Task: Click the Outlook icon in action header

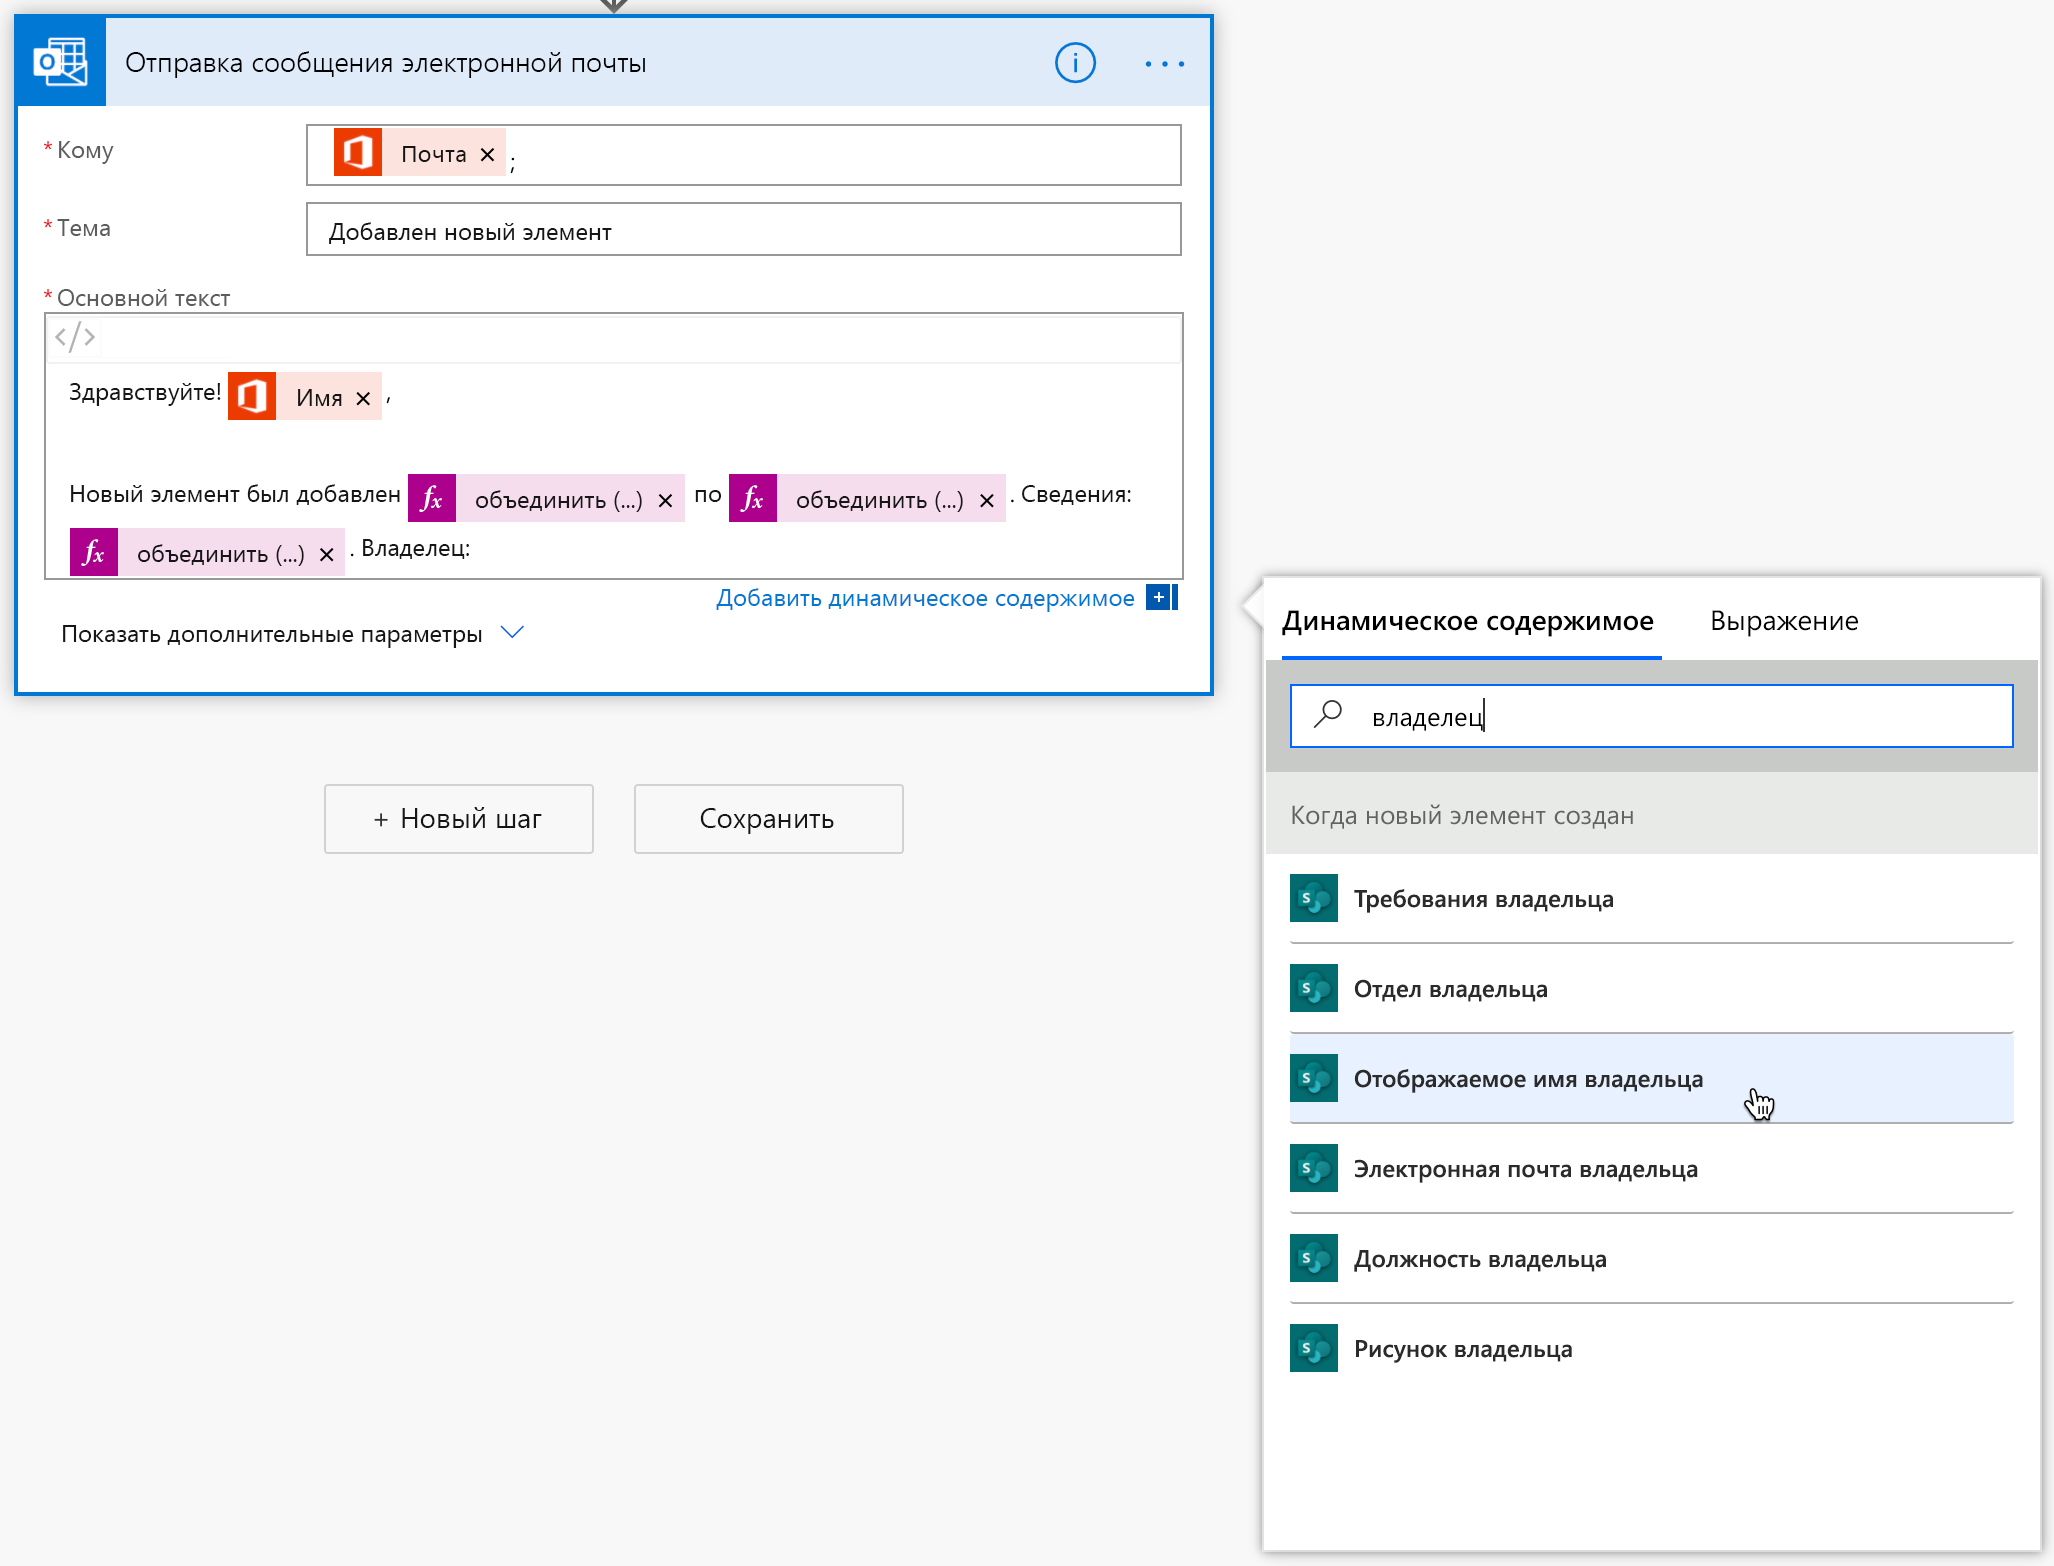Action: pyautogui.click(x=61, y=62)
